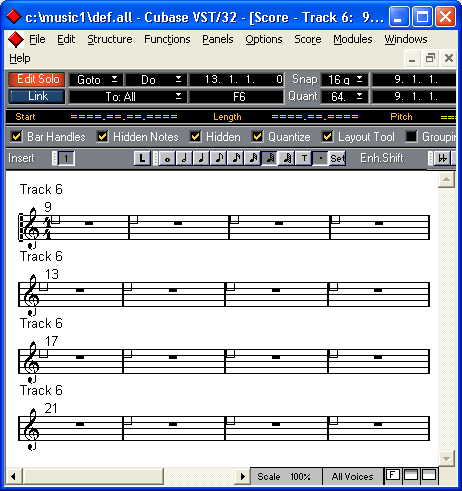The height and width of the screenshot is (491, 462).
Task: Click the double-flat enharmonic shift icon
Action: (443, 158)
